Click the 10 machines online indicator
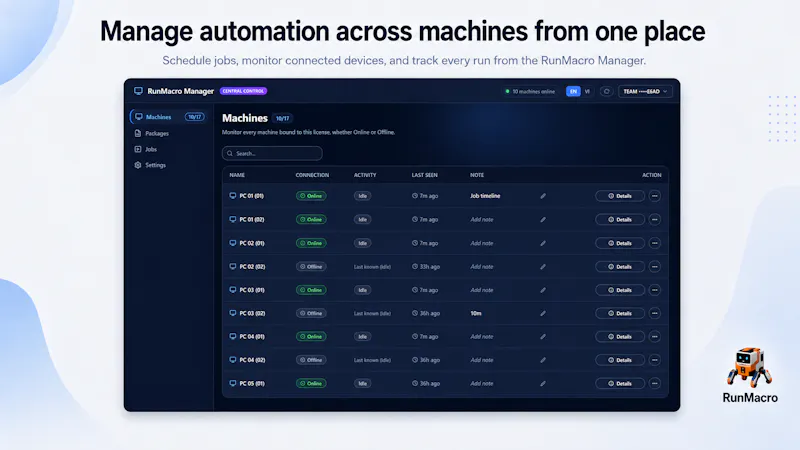This screenshot has width=800, height=450. (x=530, y=92)
